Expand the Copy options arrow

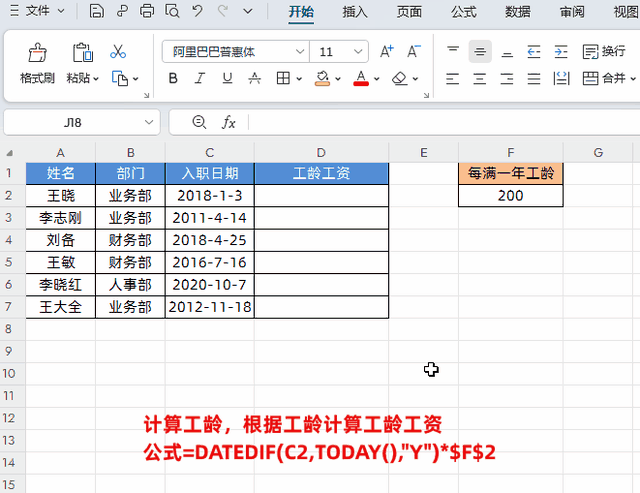tap(136, 79)
